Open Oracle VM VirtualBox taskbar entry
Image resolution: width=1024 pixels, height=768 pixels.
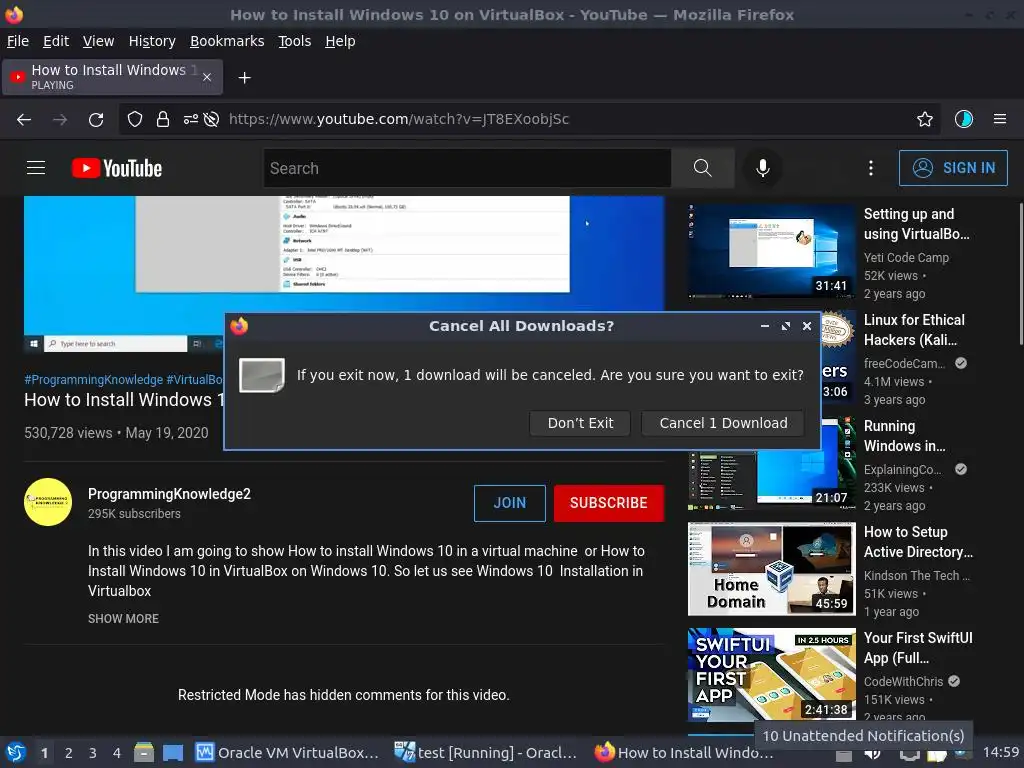point(287,753)
